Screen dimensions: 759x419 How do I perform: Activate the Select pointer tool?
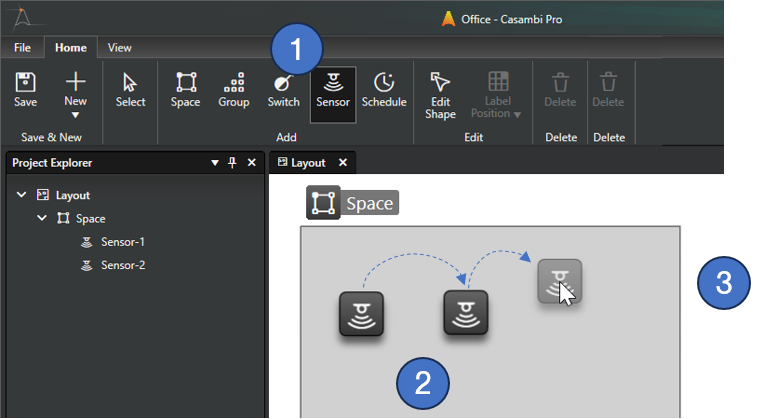pyautogui.click(x=130, y=90)
